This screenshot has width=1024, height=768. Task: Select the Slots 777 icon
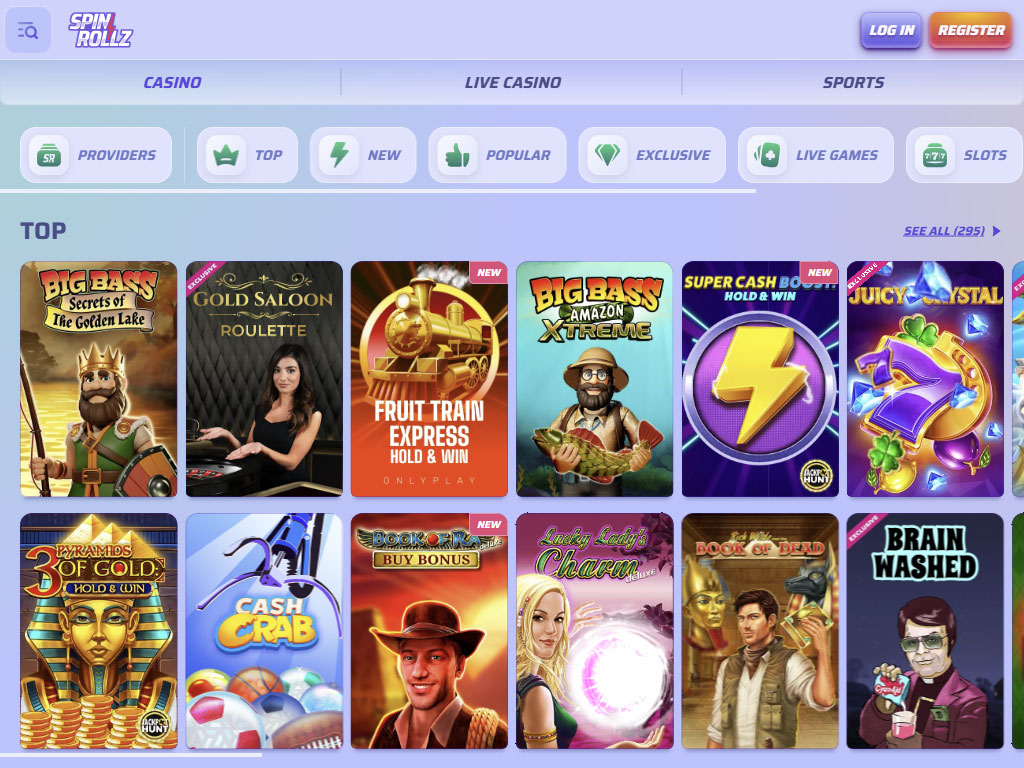tap(935, 155)
